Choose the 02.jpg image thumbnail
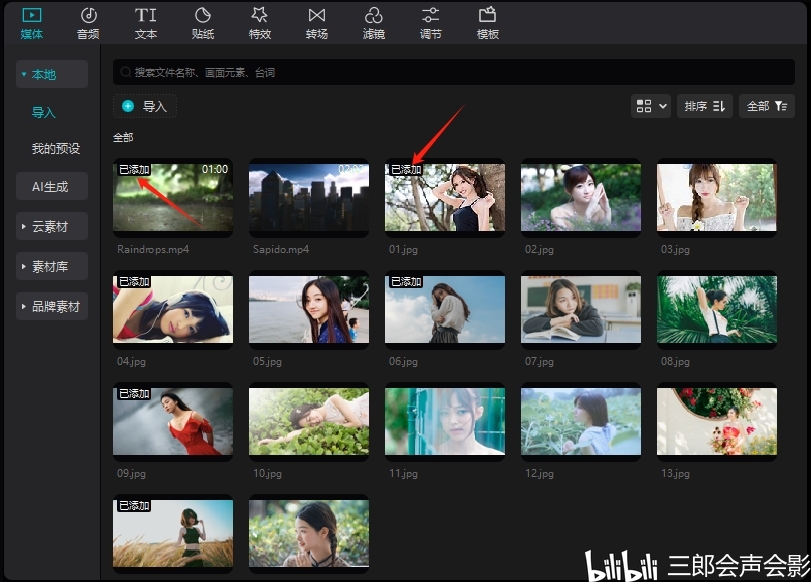Viewport: 811px width, 582px height. coord(581,198)
